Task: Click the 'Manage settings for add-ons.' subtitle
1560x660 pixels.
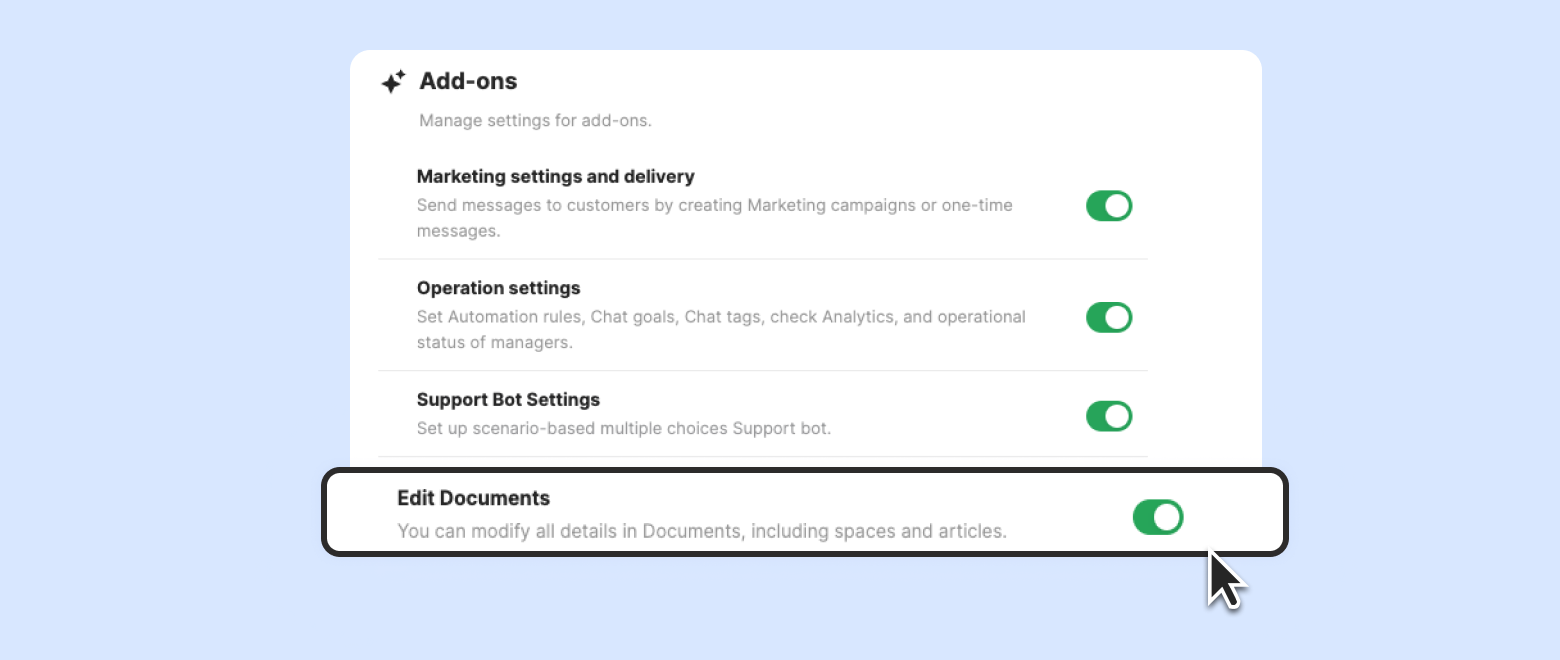Action: click(535, 121)
